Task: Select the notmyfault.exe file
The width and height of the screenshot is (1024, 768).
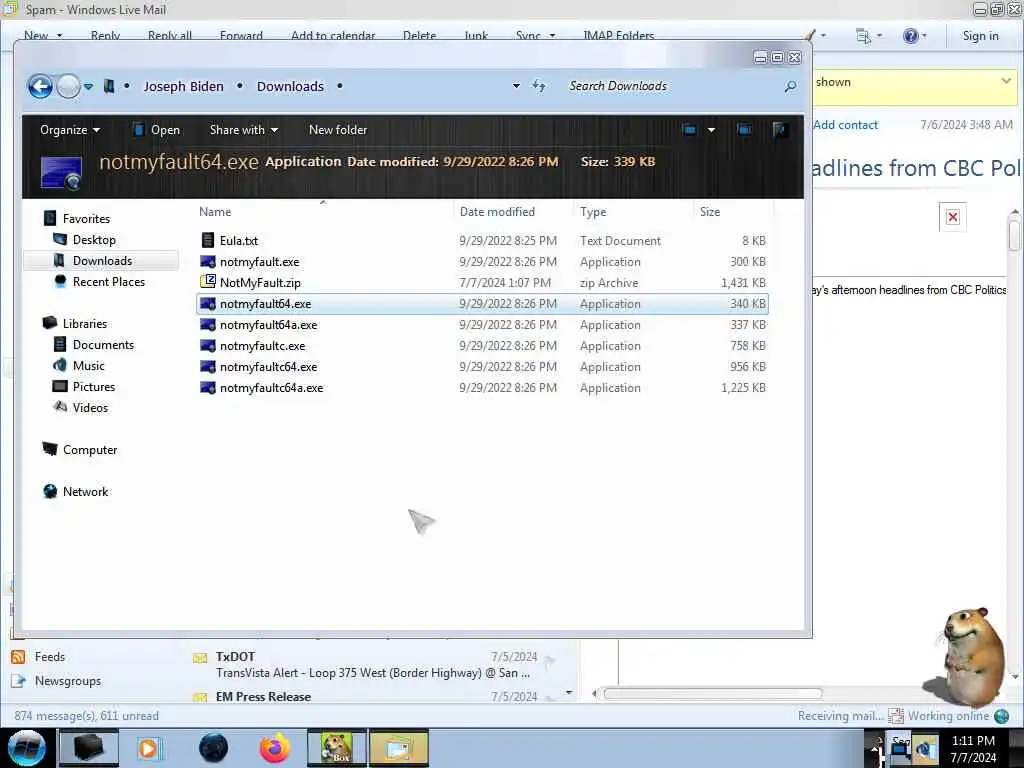Action: pyautogui.click(x=482, y=262)
